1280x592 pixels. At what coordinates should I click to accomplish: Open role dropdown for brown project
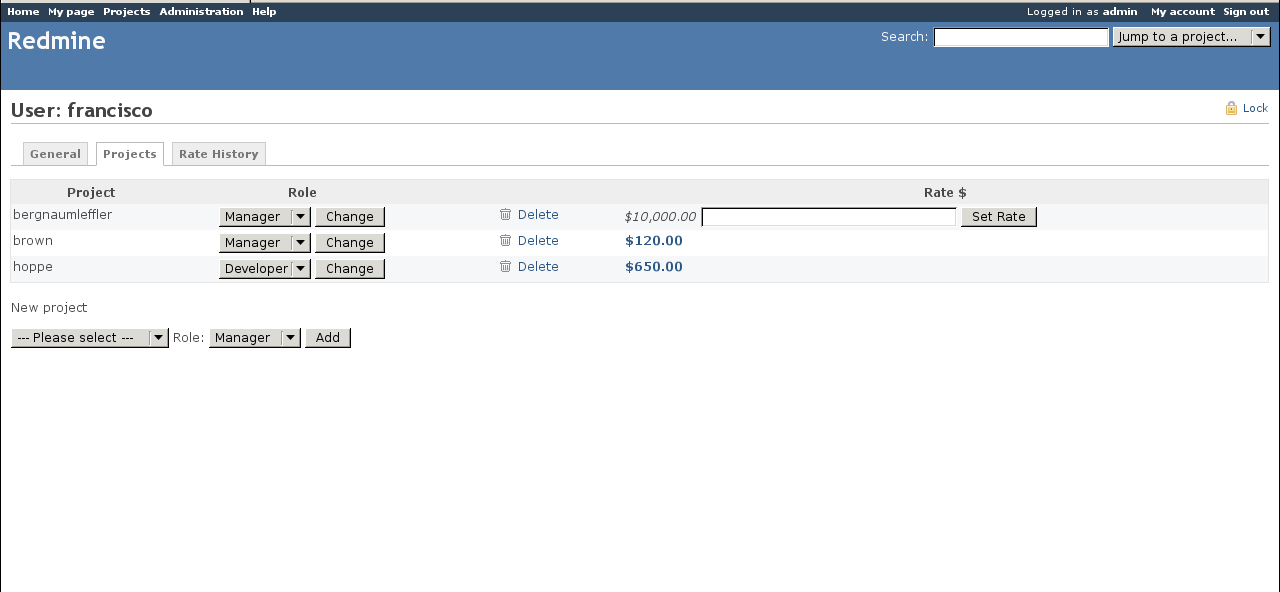pyautogui.click(x=265, y=242)
